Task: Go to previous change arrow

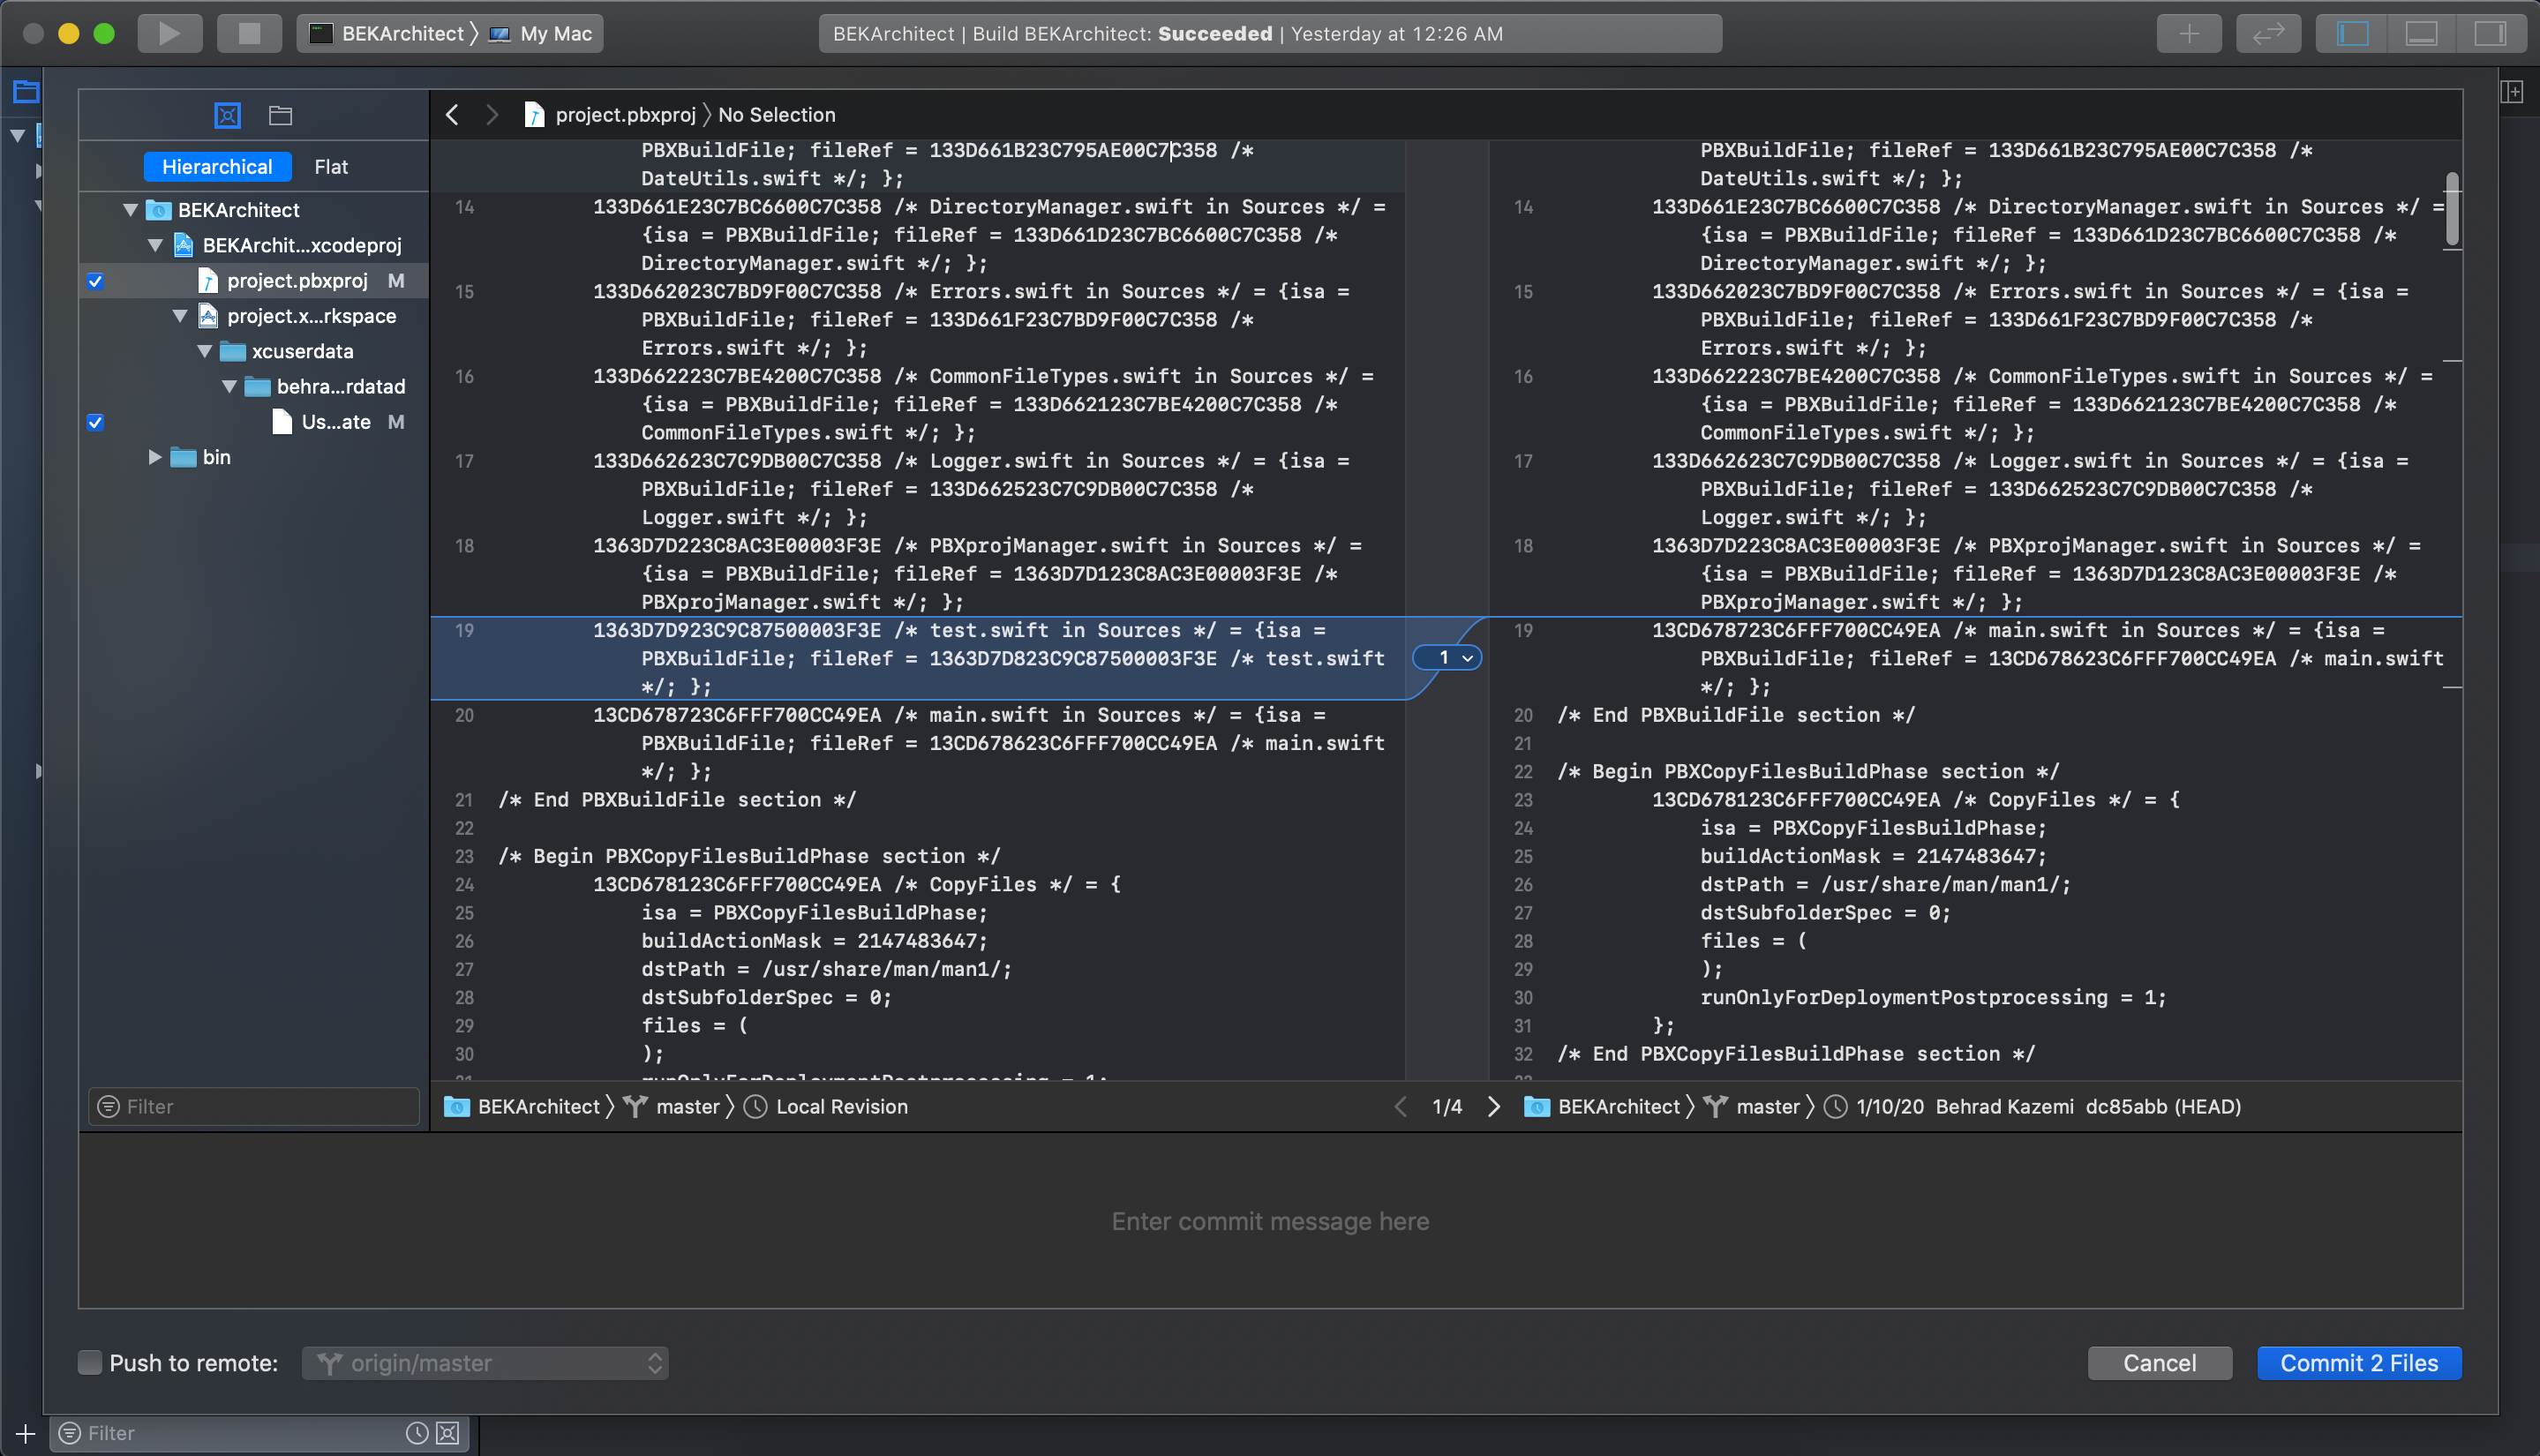Action: click(x=1400, y=1107)
